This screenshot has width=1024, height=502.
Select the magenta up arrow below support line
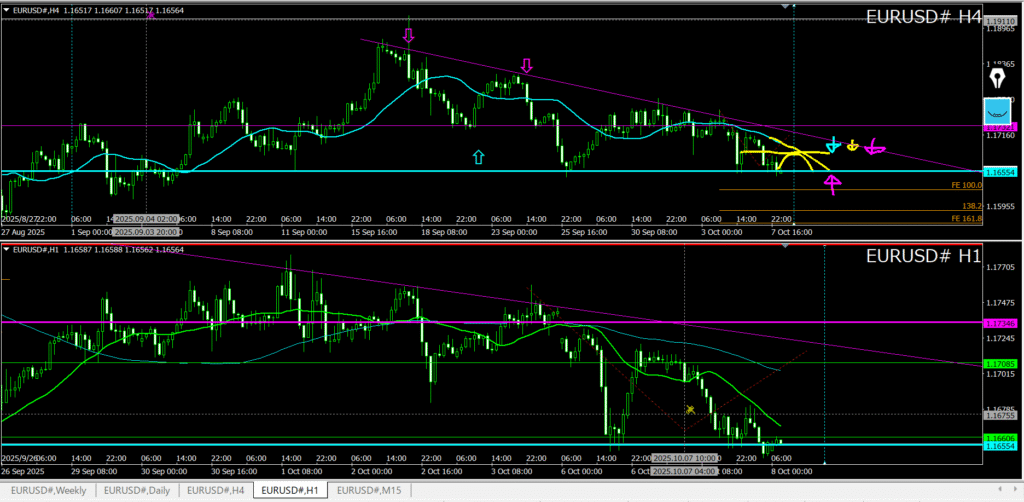click(832, 182)
